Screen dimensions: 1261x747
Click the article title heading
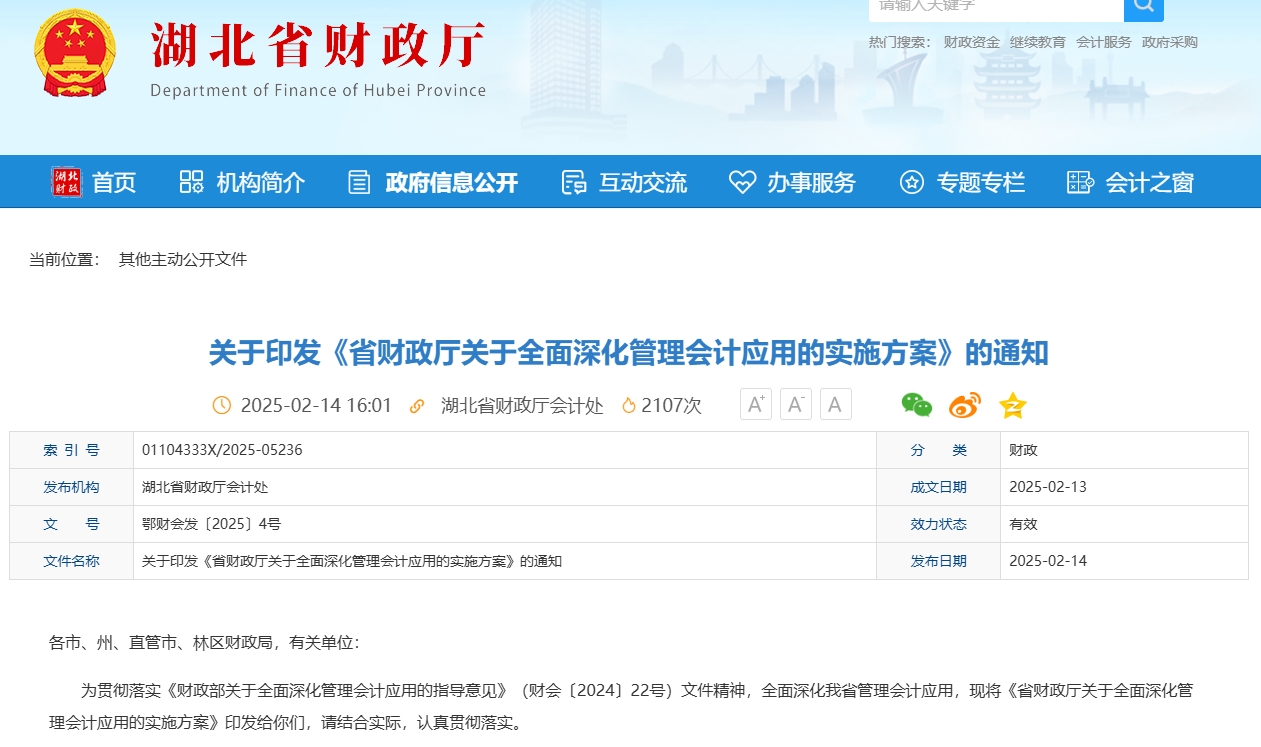pos(629,353)
